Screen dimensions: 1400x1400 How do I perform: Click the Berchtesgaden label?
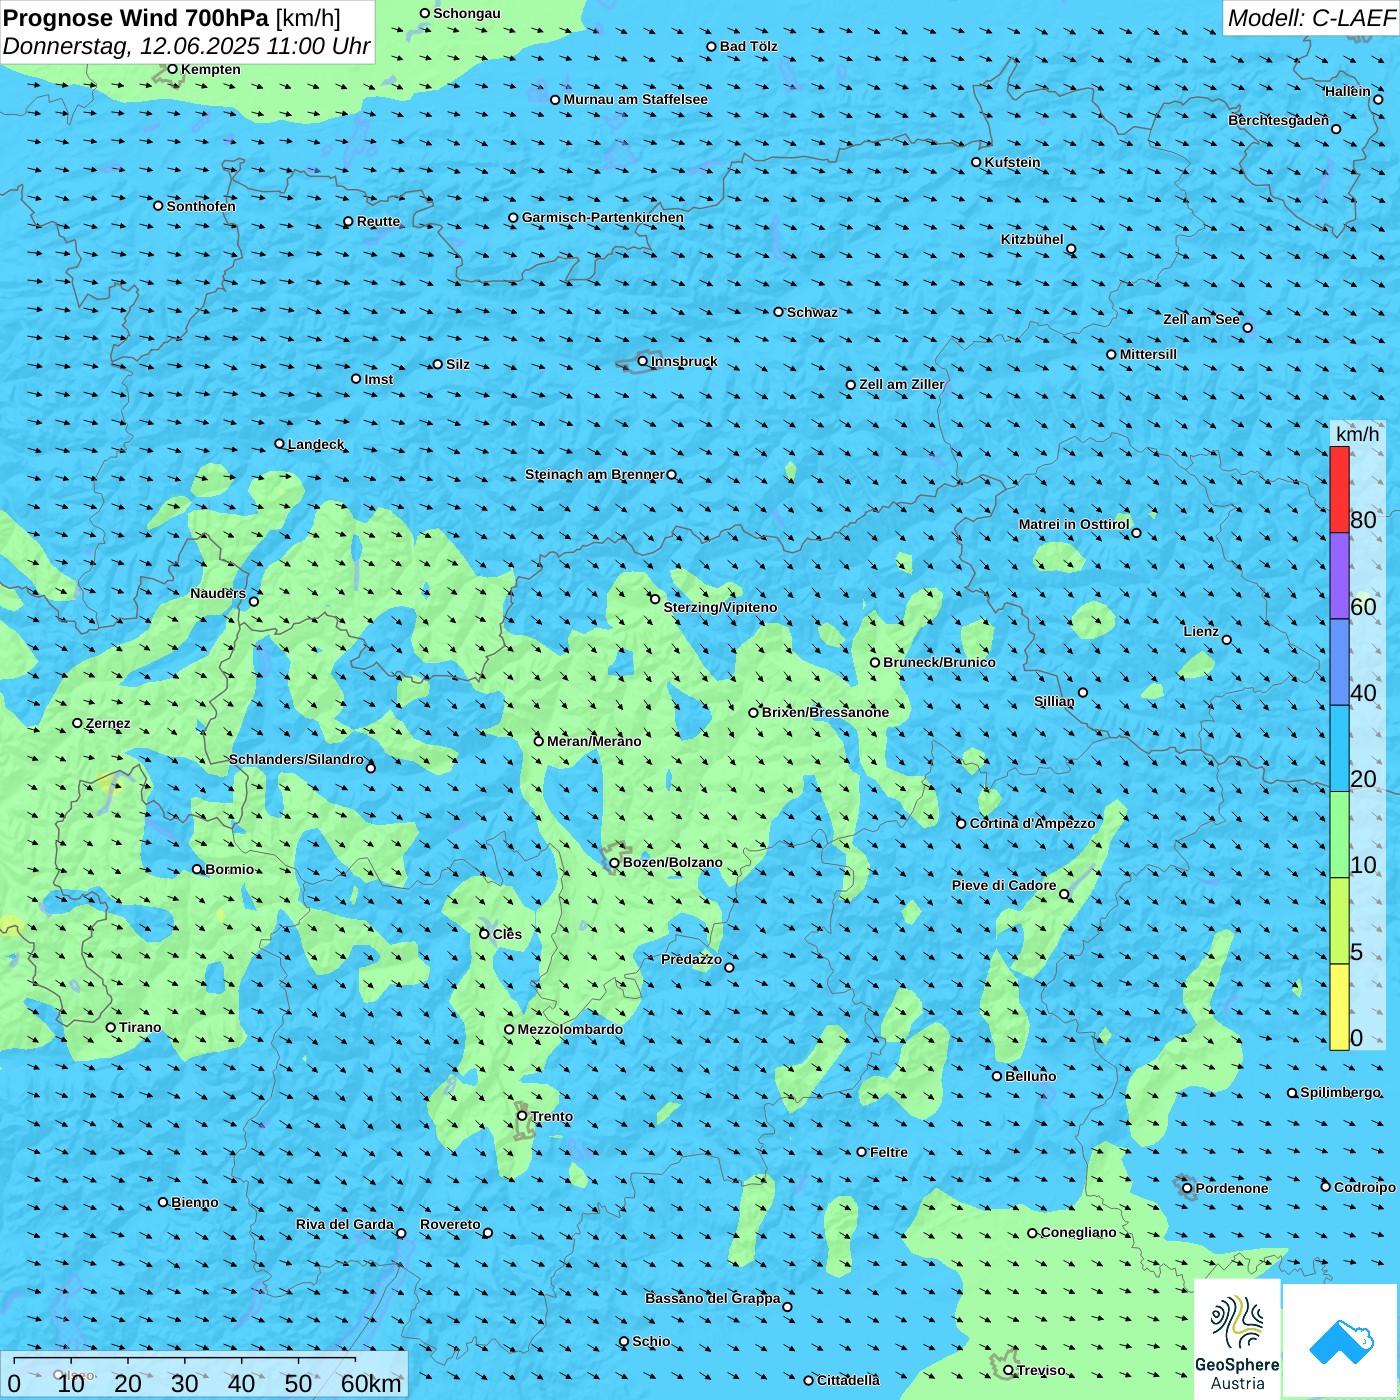[x=1279, y=120]
